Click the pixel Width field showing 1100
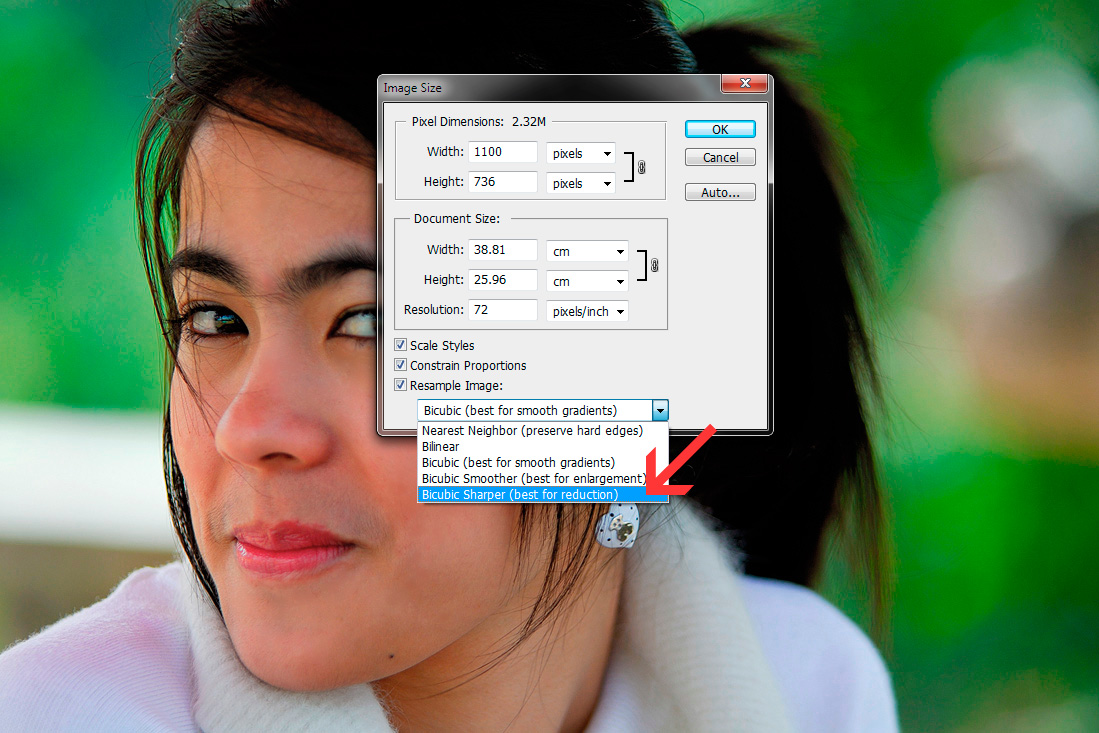1099x733 pixels. click(504, 153)
